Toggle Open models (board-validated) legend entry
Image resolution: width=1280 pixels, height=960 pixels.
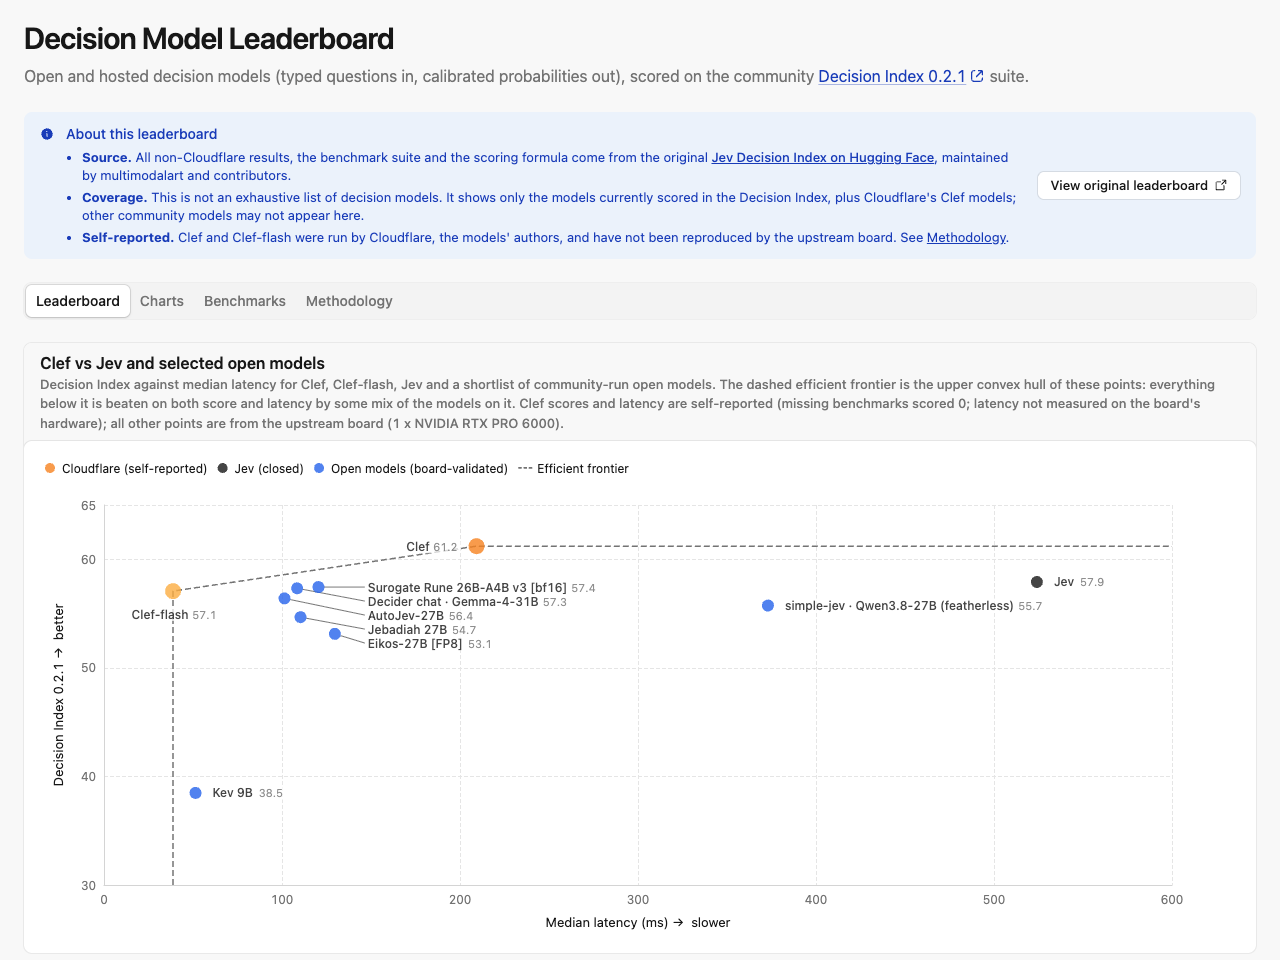pos(411,469)
